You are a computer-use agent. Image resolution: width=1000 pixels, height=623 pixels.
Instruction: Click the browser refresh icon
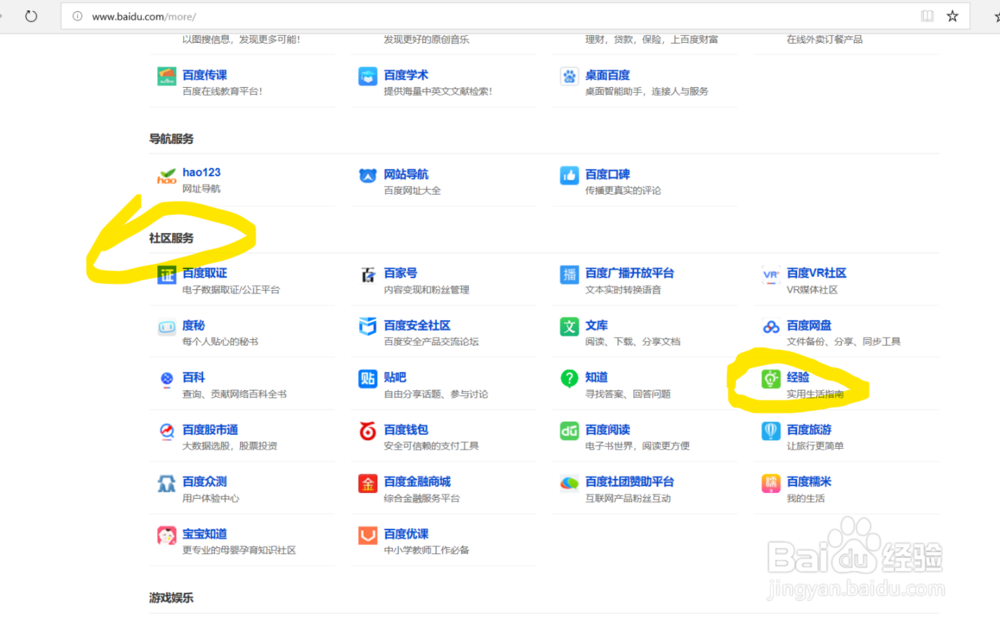point(31,16)
